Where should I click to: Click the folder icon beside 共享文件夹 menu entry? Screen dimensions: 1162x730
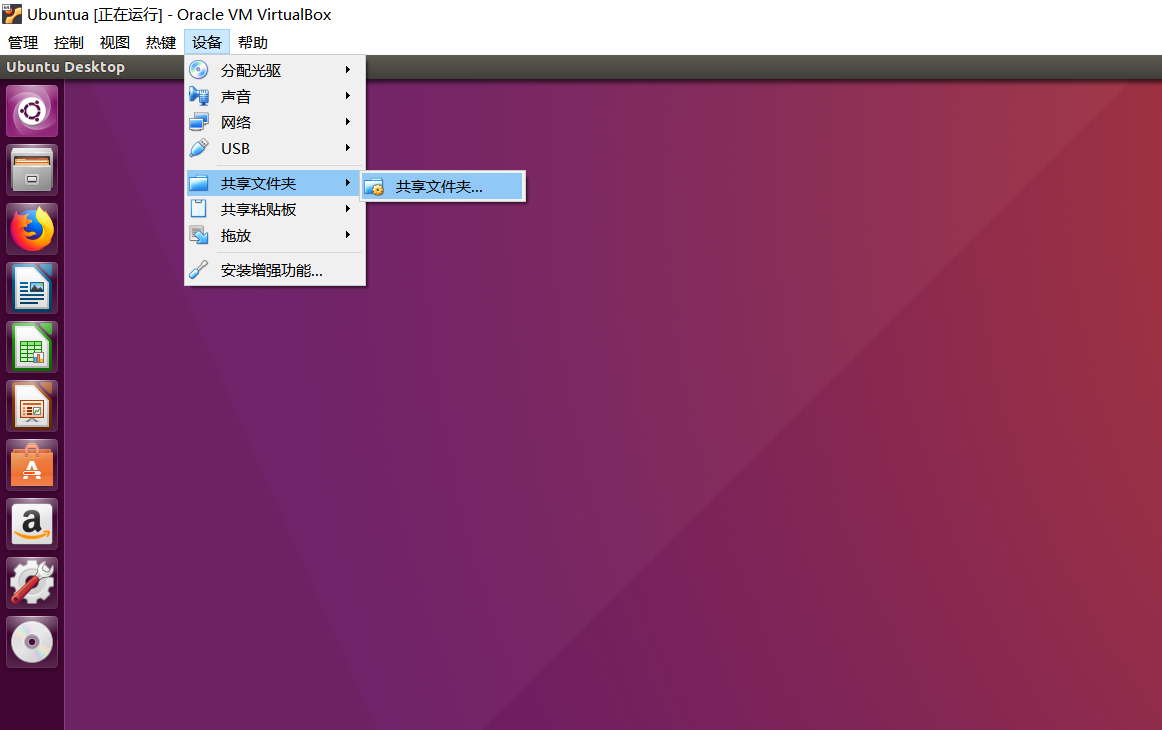(199, 183)
